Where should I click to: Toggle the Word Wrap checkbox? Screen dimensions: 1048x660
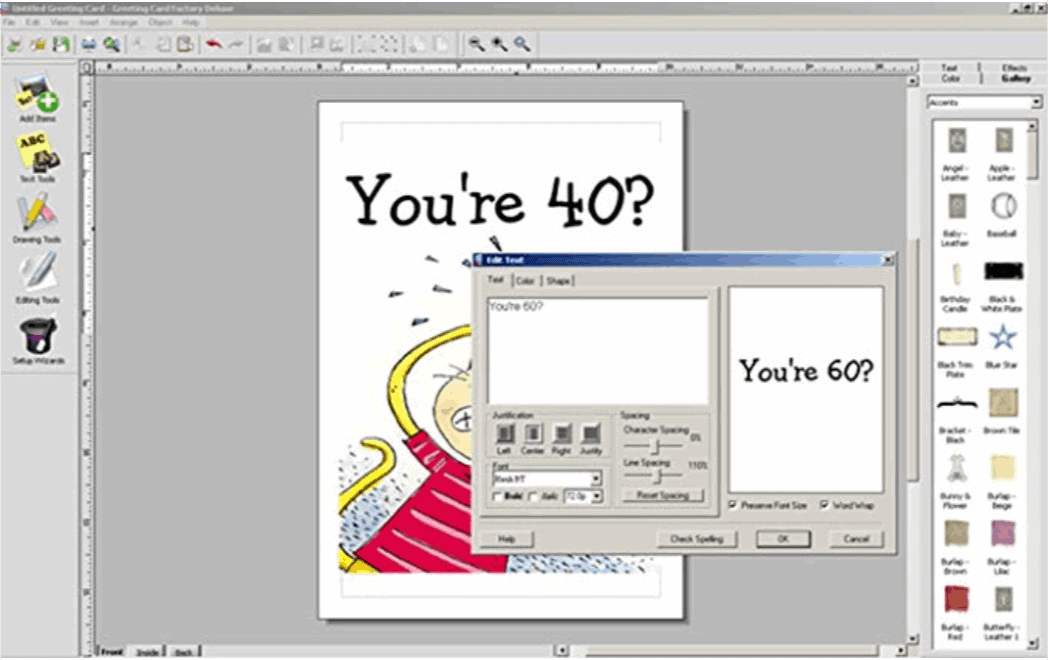pyautogui.click(x=825, y=505)
